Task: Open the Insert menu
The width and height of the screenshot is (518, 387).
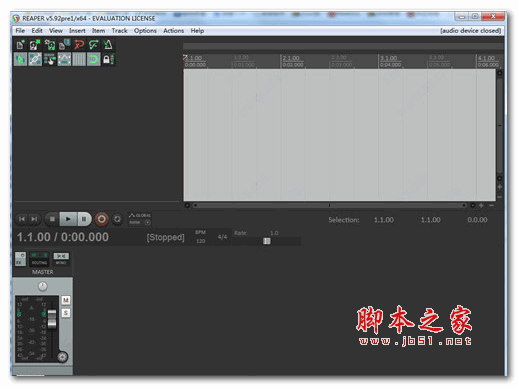Action: click(x=77, y=31)
